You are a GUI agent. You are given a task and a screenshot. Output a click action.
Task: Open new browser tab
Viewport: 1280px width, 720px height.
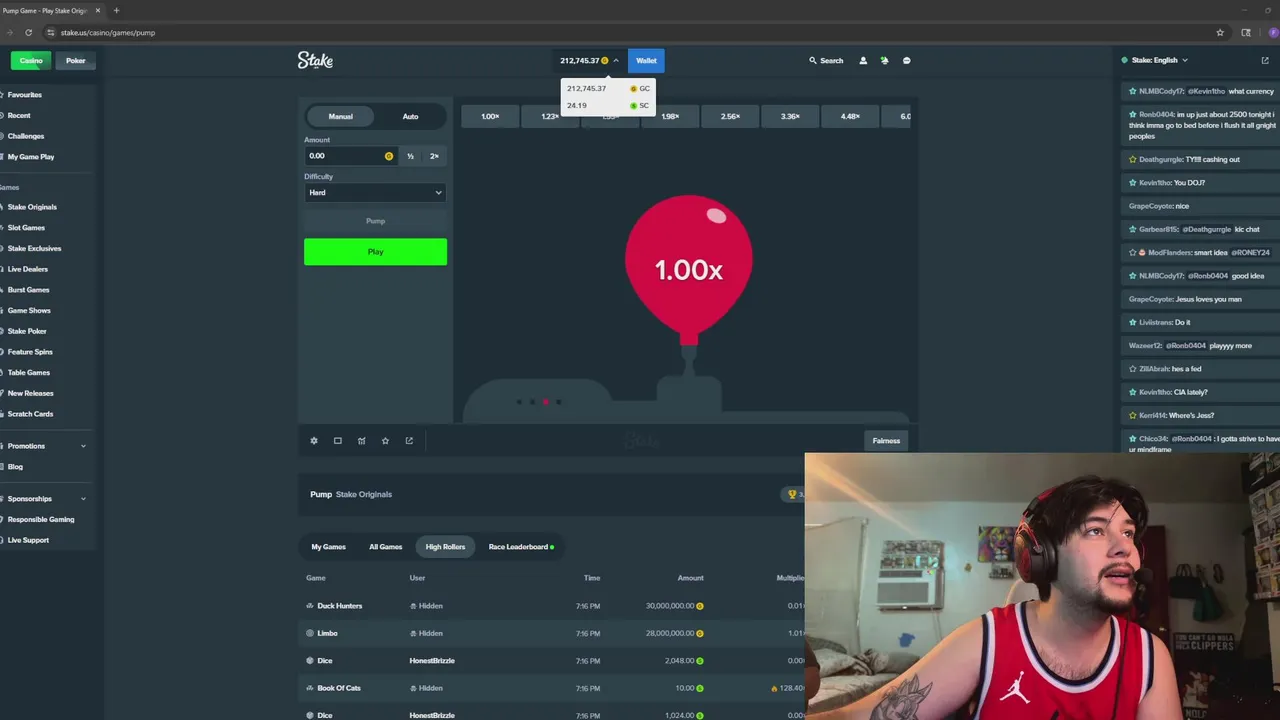pos(116,10)
